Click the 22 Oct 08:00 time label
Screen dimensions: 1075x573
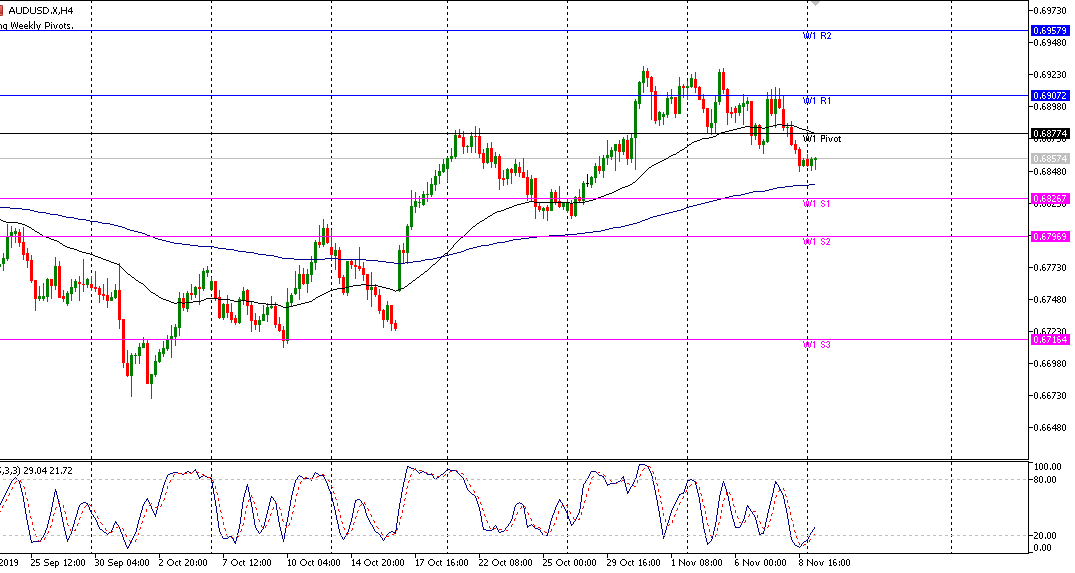pyautogui.click(x=505, y=563)
